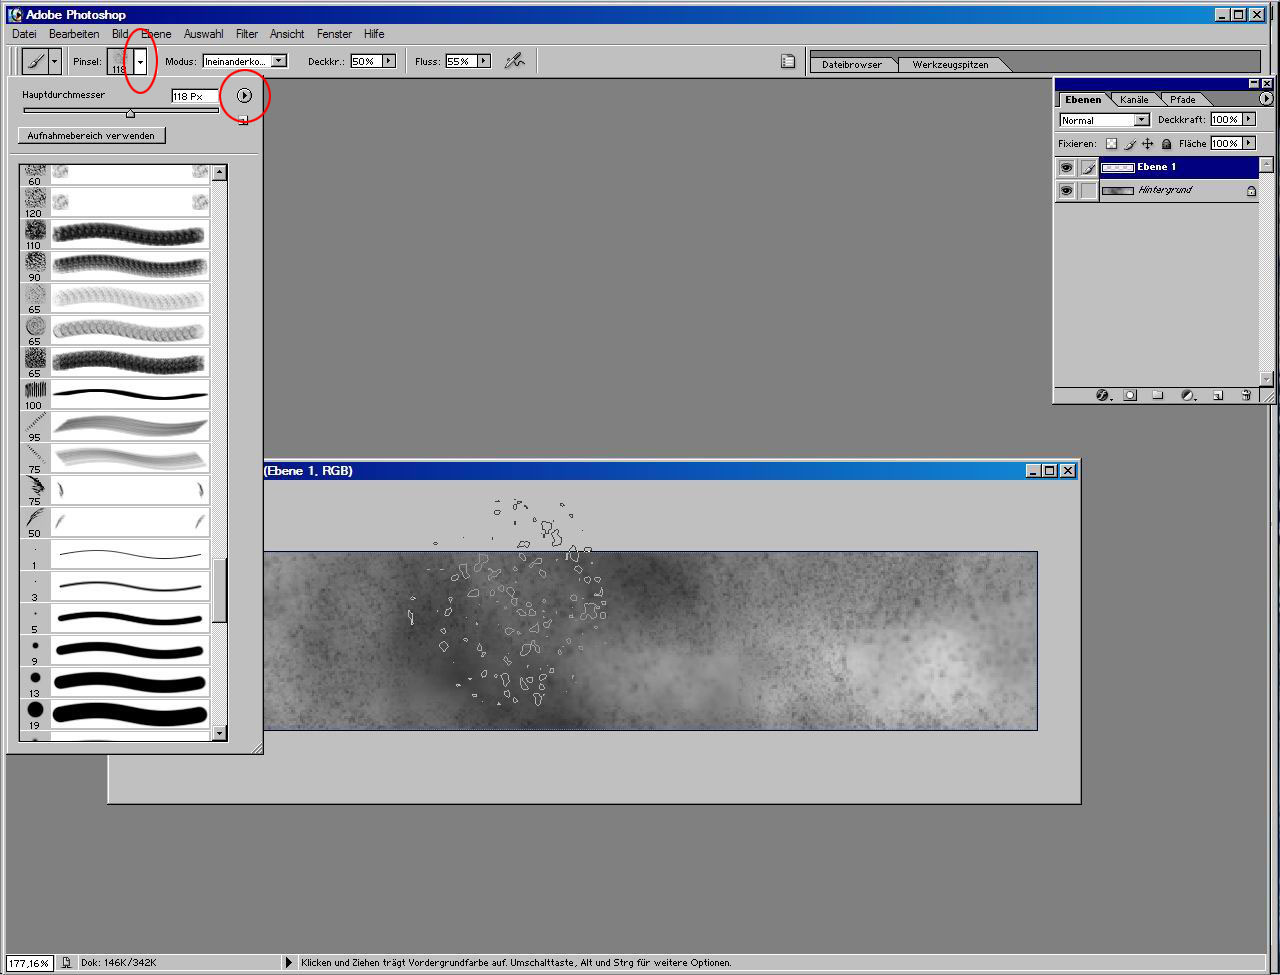
Task: Delete layer with the trash icon
Action: pyautogui.click(x=1246, y=395)
